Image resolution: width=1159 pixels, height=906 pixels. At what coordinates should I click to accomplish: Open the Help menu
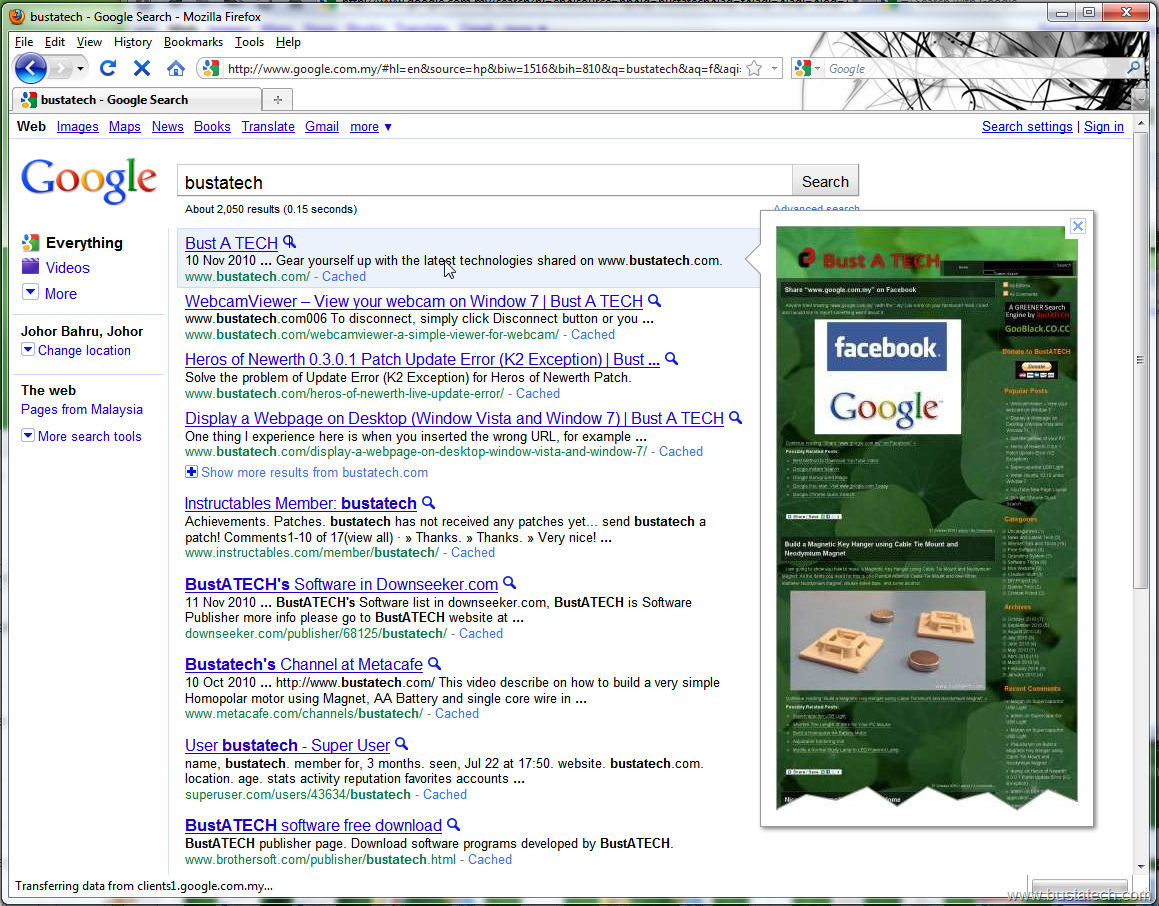tap(288, 42)
